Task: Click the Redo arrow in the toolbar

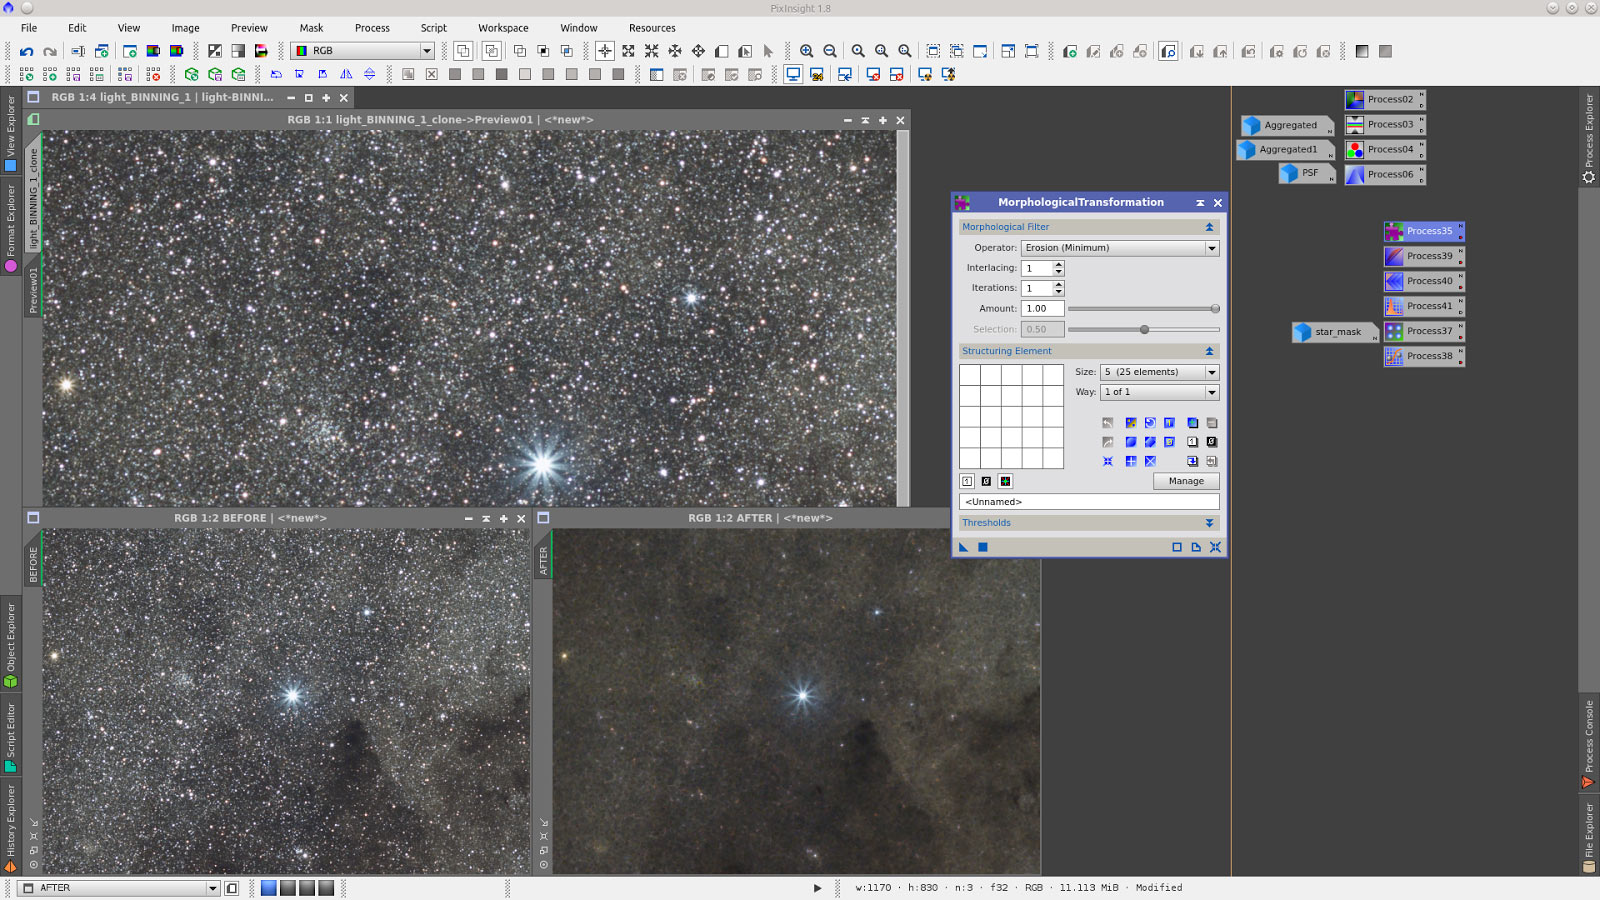Action: 49,51
